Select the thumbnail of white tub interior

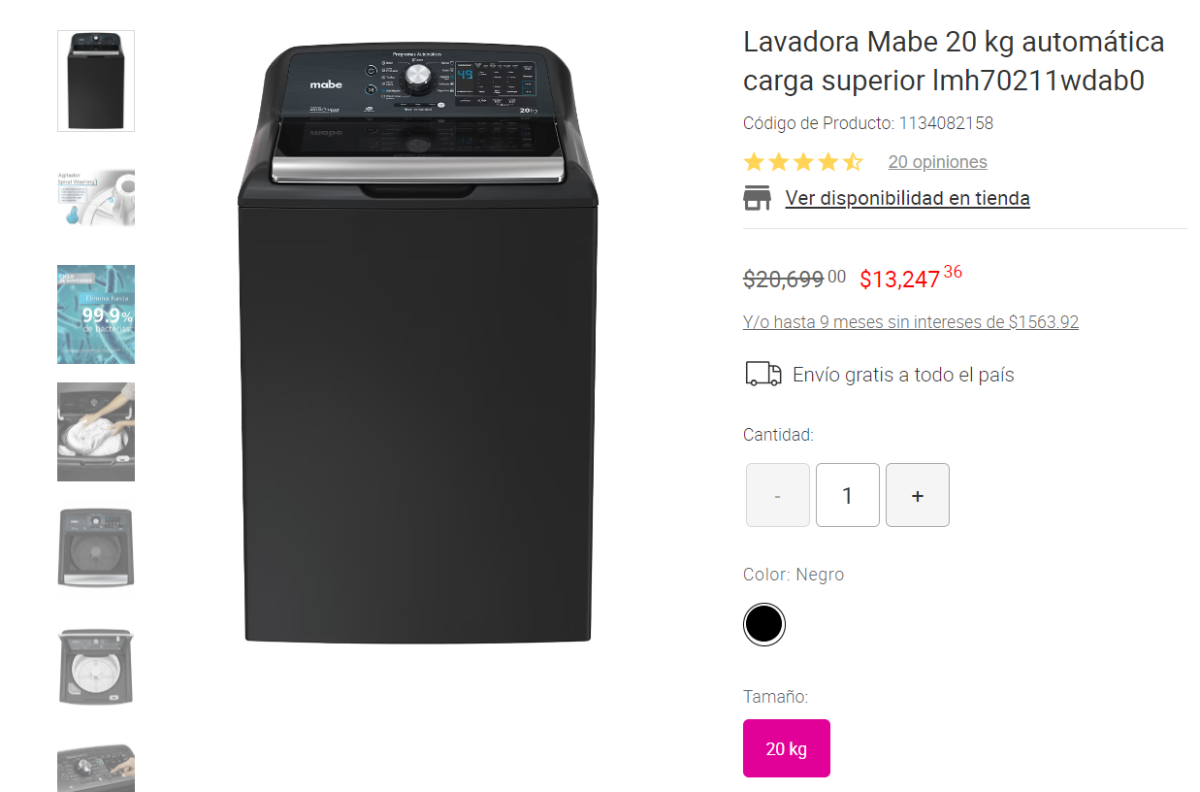96,666
